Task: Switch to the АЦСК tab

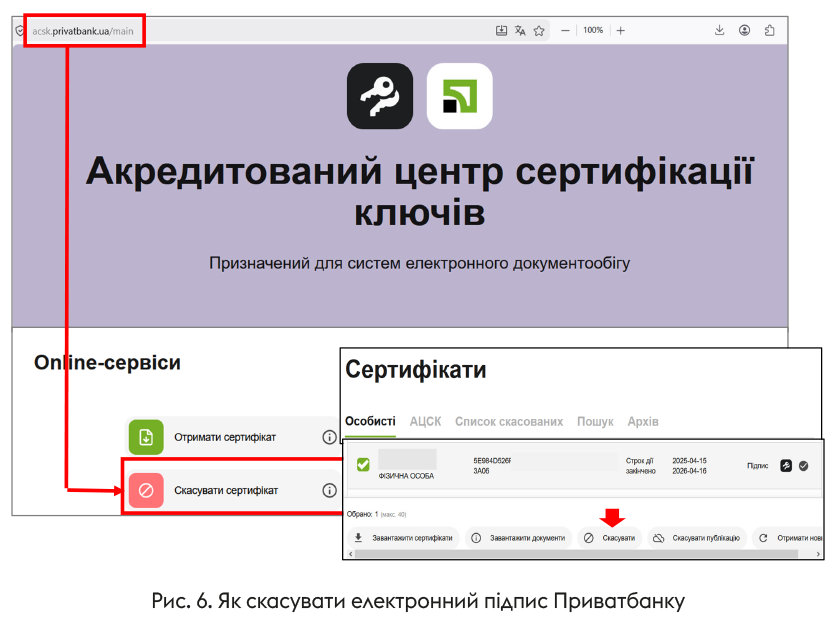Action: click(425, 421)
